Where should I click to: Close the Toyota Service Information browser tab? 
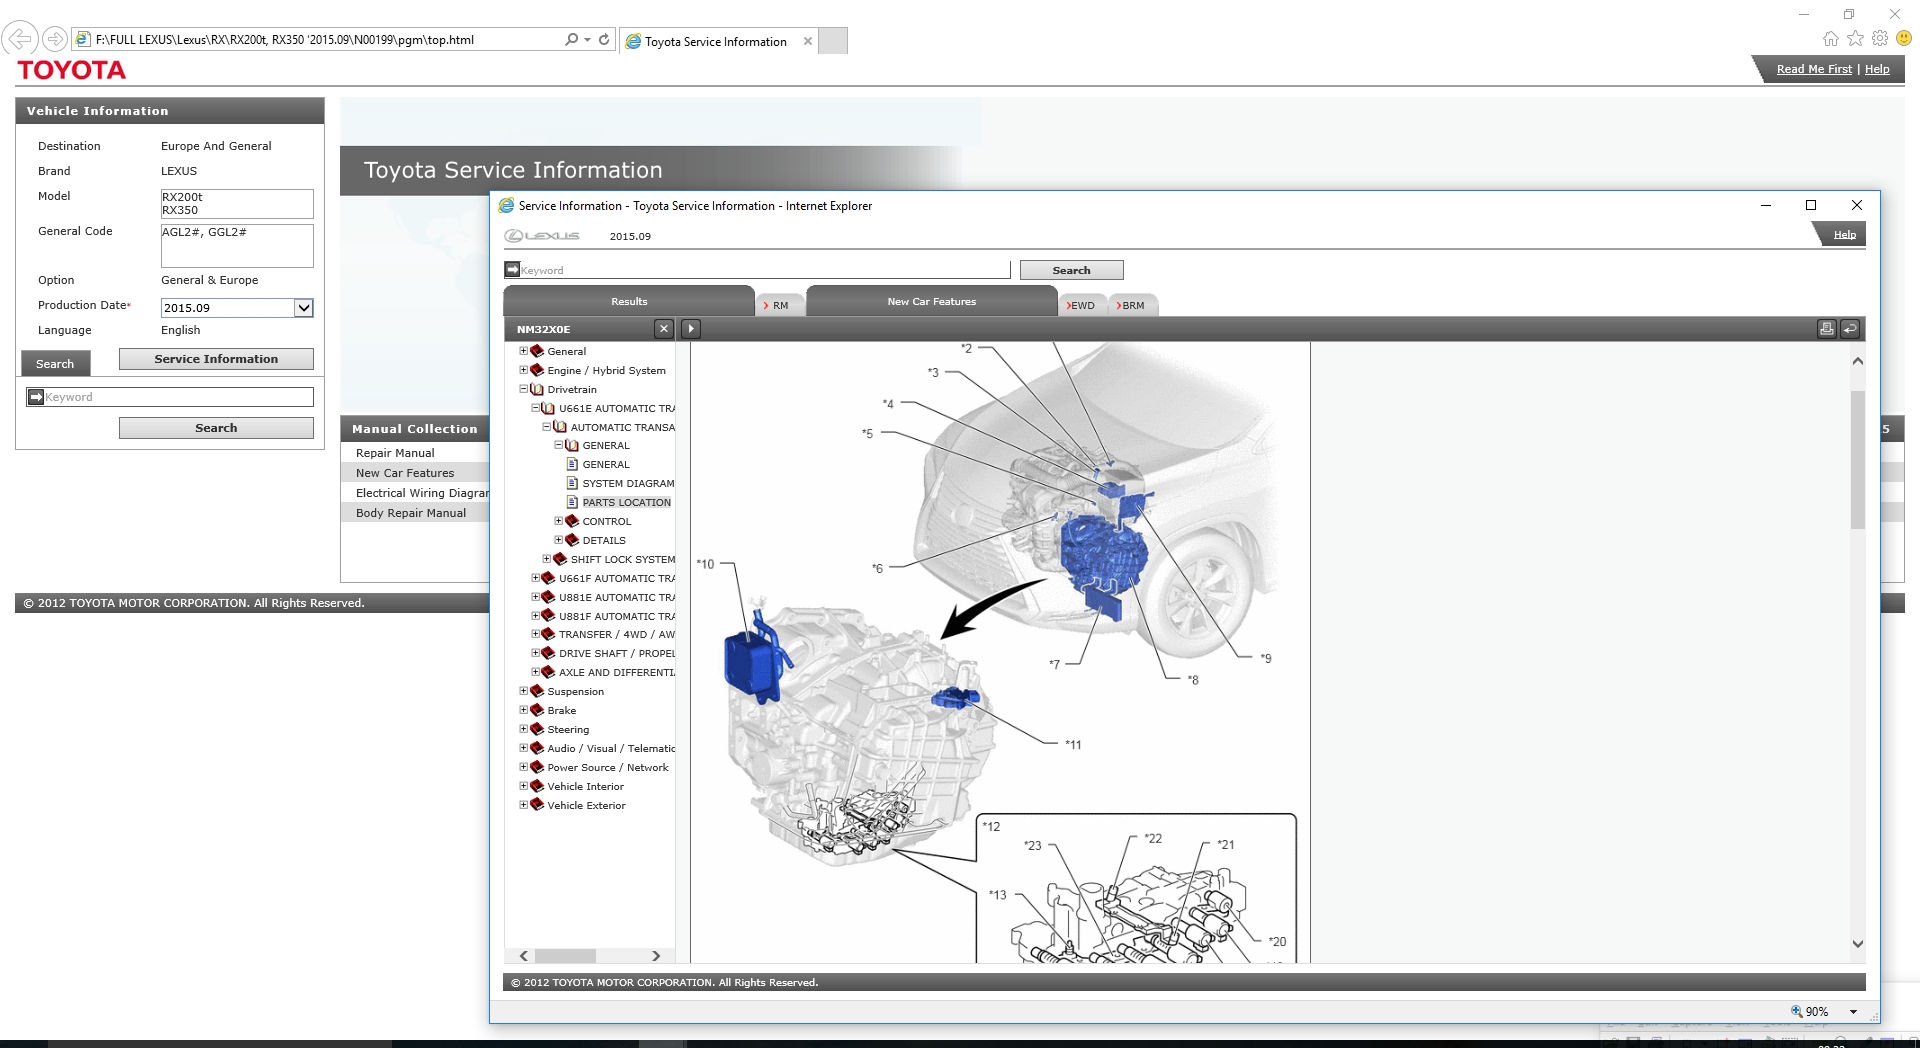808,41
